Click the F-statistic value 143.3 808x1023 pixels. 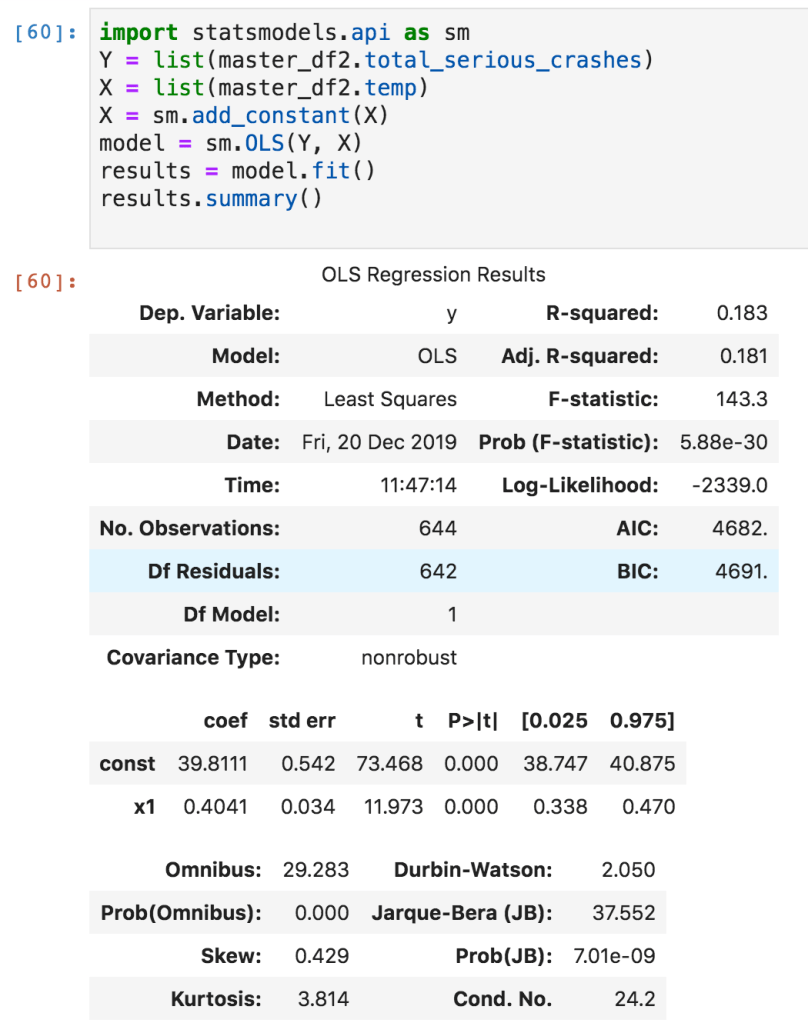[741, 399]
